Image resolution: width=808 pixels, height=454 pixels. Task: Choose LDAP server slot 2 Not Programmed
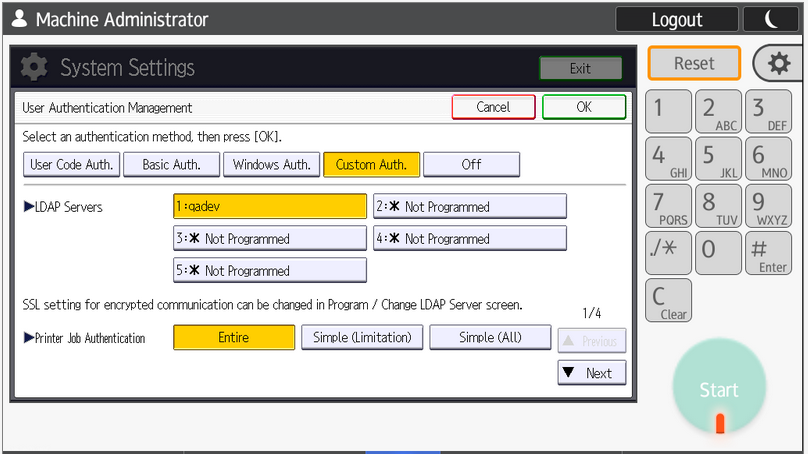click(470, 207)
